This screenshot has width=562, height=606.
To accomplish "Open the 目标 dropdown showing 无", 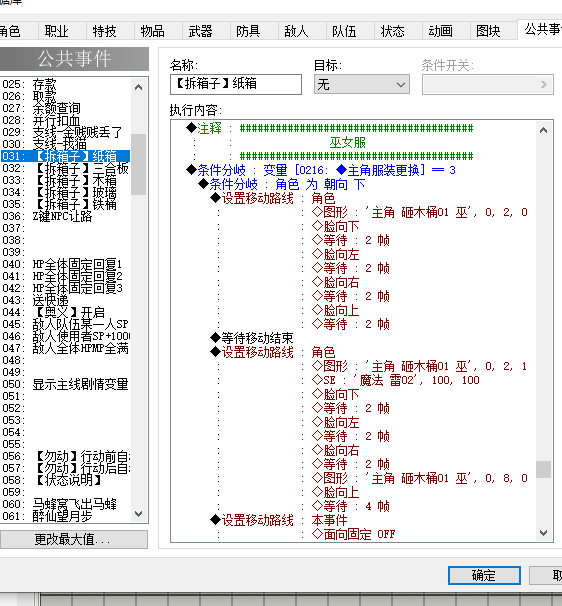I will tap(362, 84).
